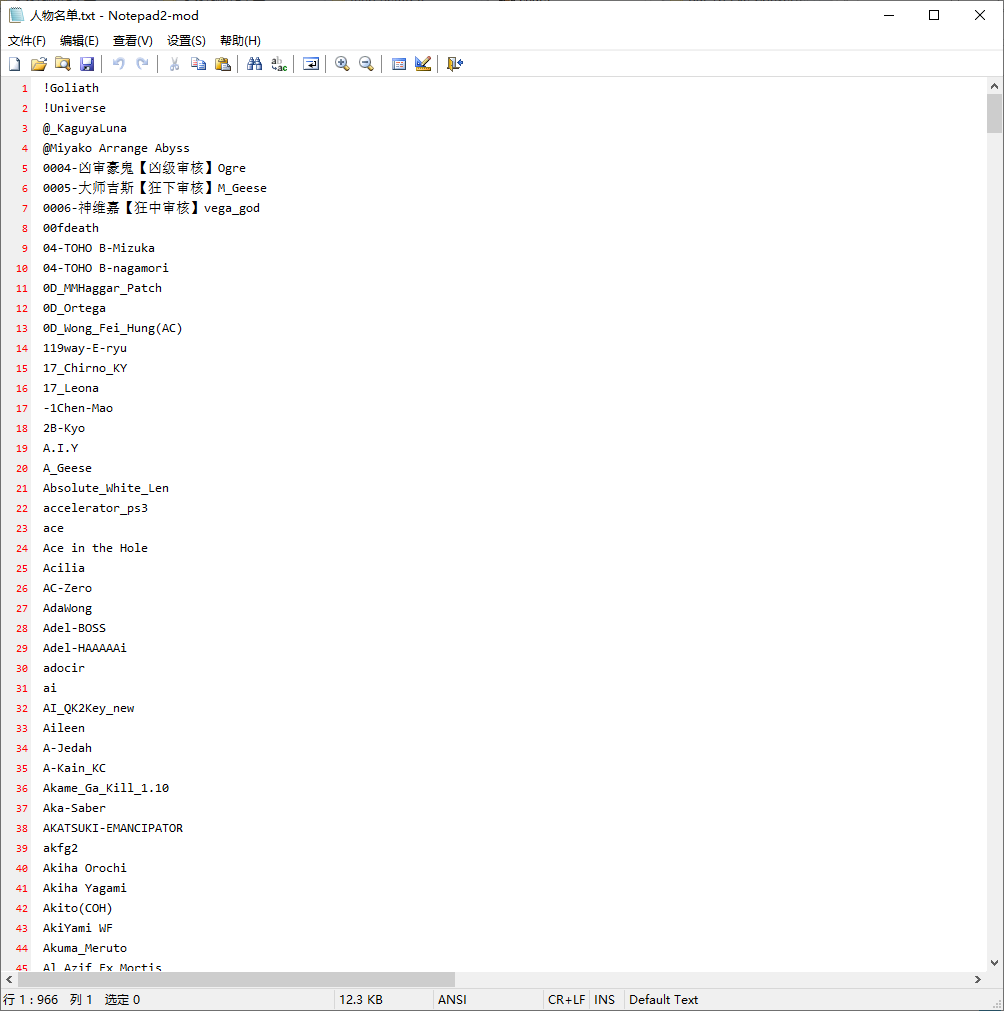This screenshot has height=1011, width=1004.
Task: Paste from clipboard using the toolbar icon
Action: [223, 64]
